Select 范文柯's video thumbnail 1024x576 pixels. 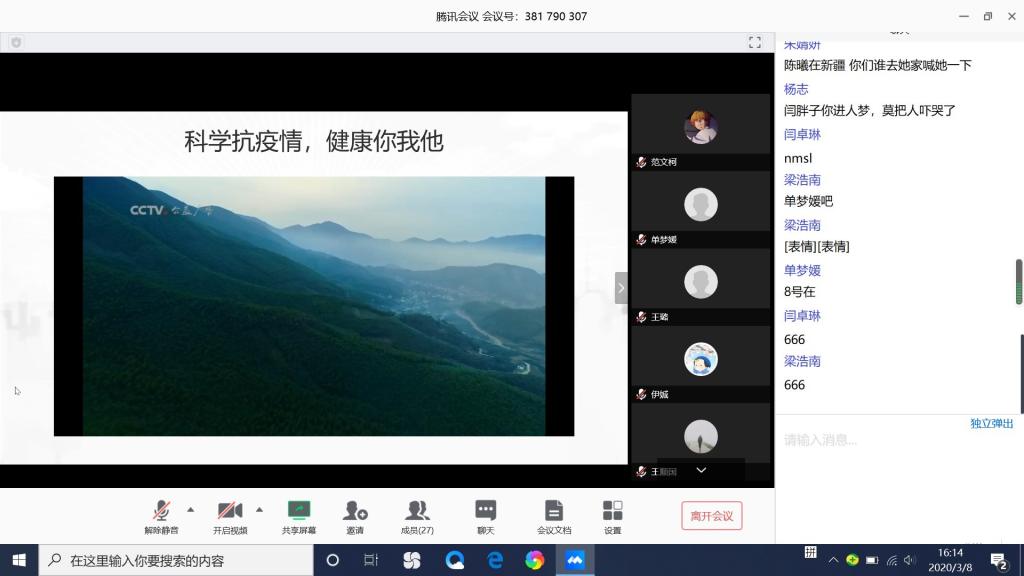700,127
